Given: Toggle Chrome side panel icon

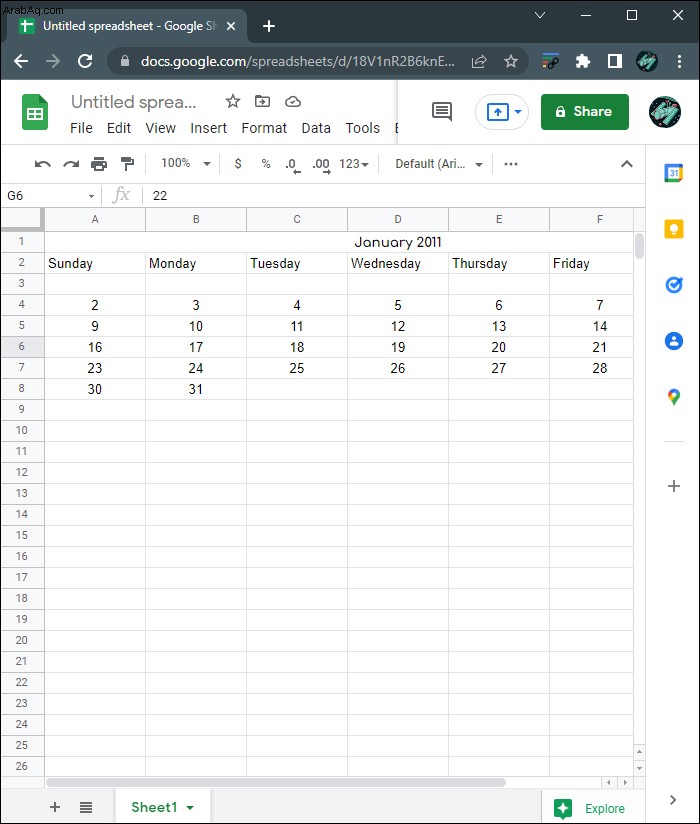Looking at the screenshot, I should [614, 61].
